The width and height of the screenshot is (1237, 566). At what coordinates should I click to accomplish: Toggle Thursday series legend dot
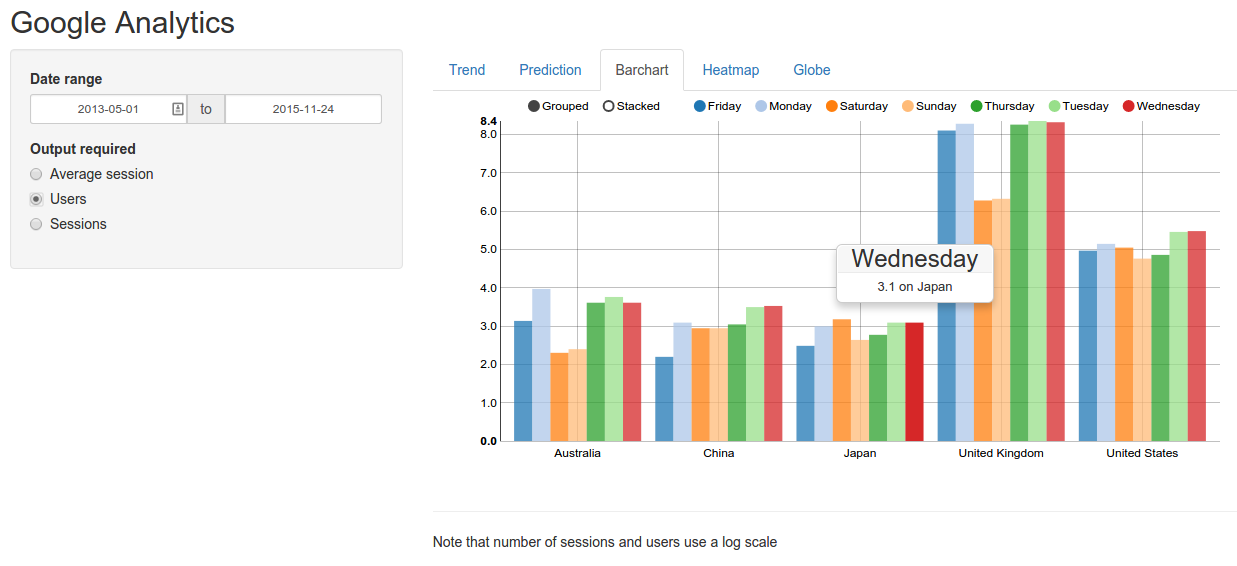click(x=977, y=106)
